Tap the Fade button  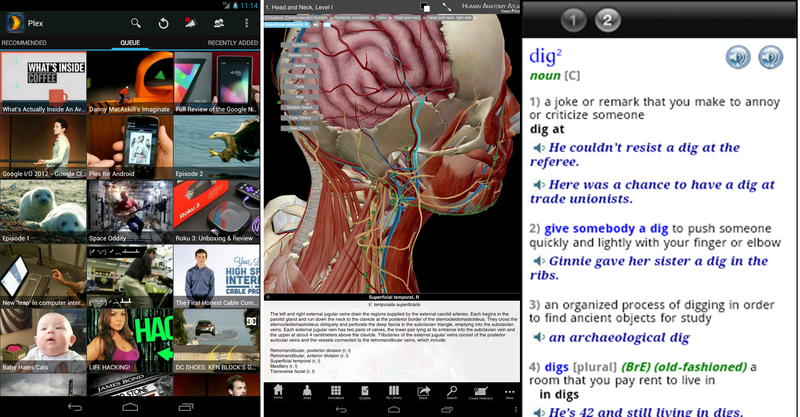coord(300,87)
